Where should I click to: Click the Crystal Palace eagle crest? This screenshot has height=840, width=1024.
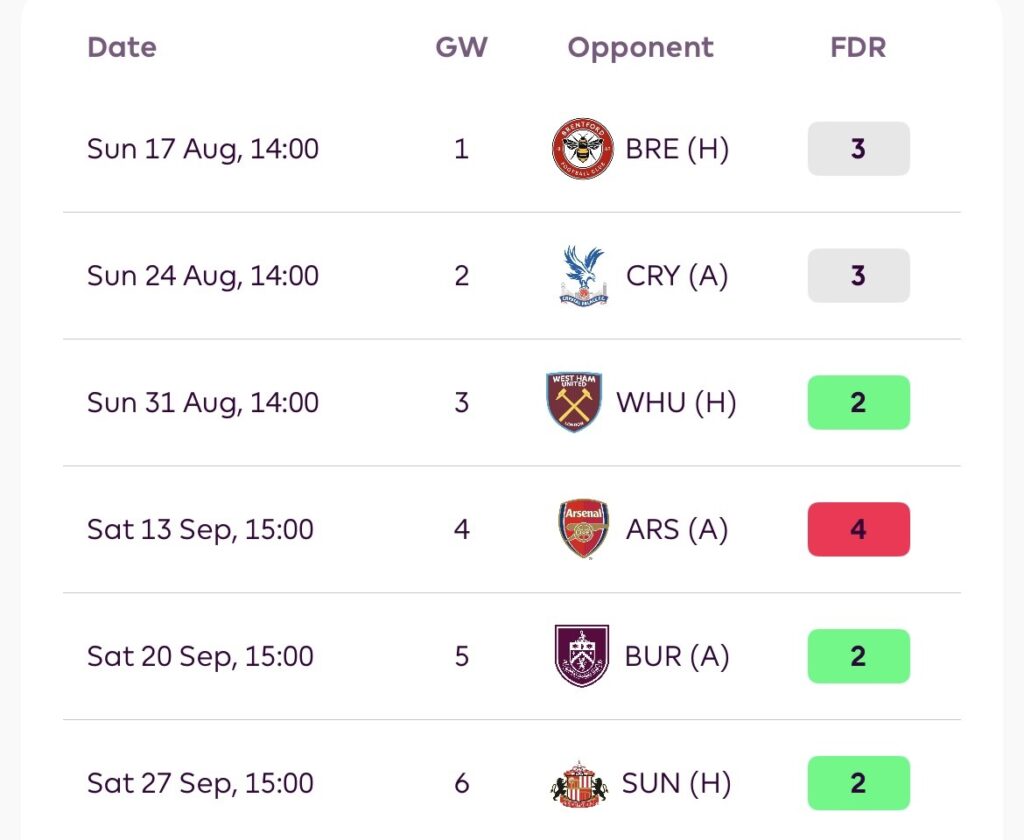click(583, 276)
